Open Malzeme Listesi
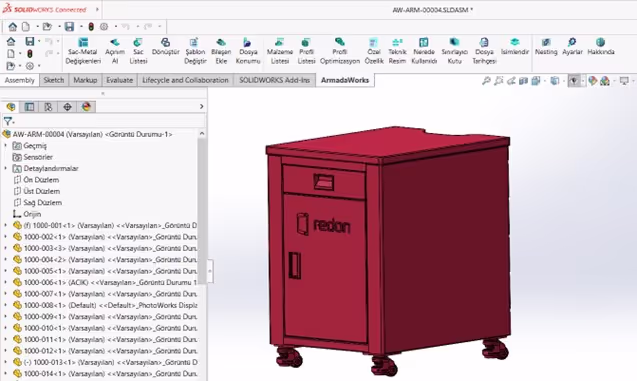Image resolution: width=637 pixels, height=381 pixels. [280, 51]
